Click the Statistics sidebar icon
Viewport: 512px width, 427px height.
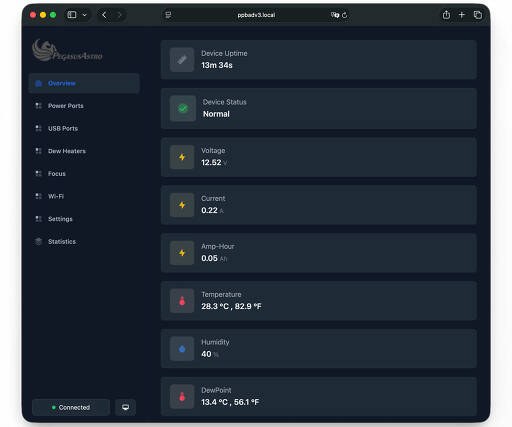39,241
